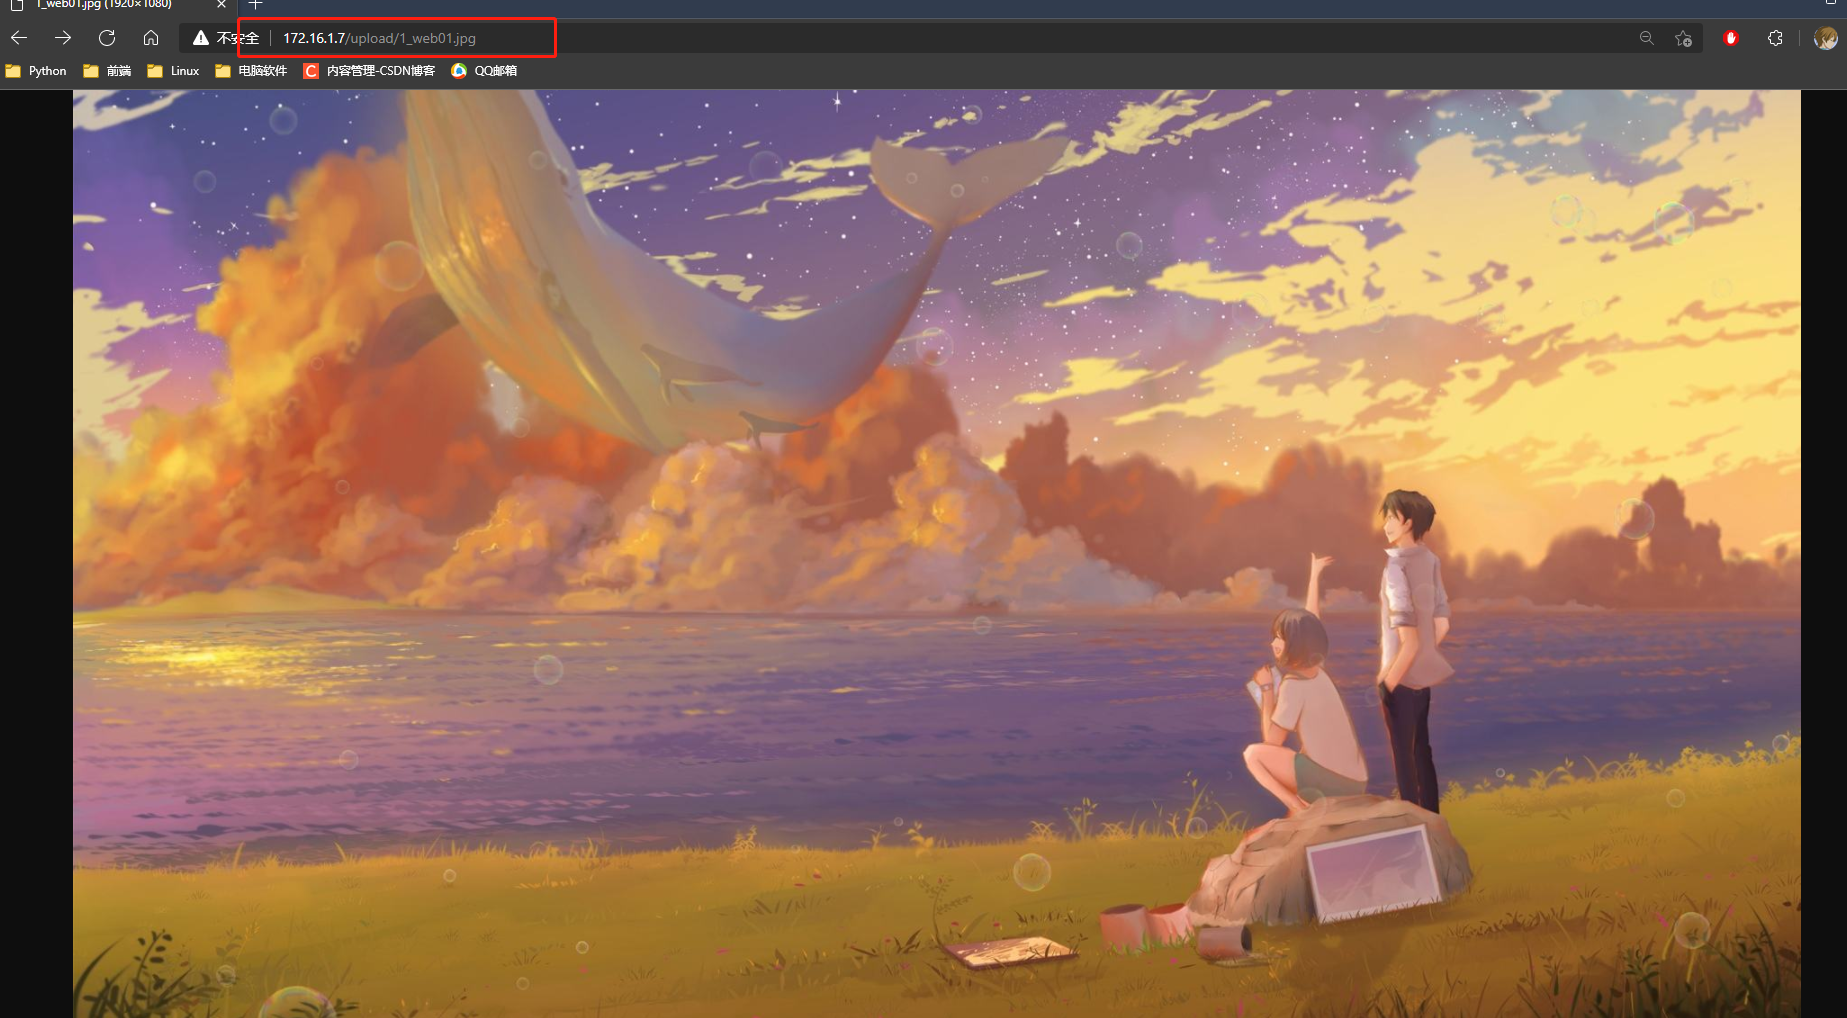Go back to the previous page
Screen dimensions: 1847x1018
pos(19,38)
